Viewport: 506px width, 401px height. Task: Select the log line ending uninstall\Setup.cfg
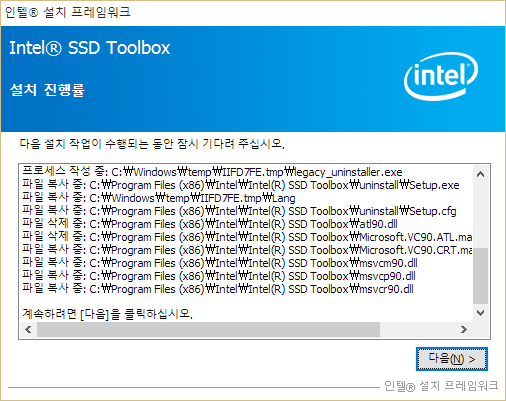239,211
